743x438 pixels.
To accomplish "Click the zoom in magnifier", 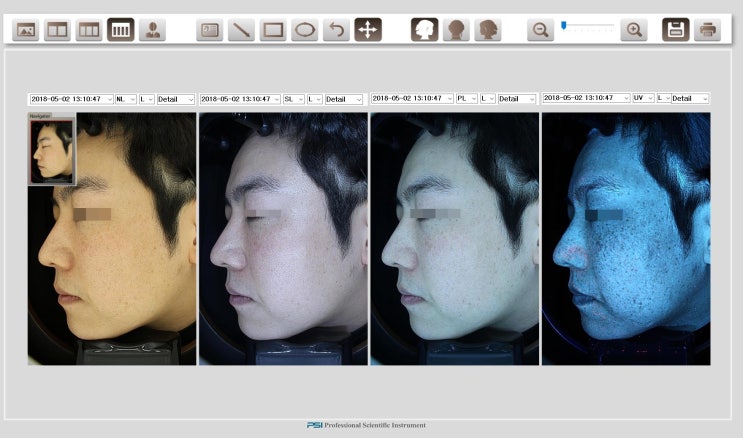I will click(633, 30).
